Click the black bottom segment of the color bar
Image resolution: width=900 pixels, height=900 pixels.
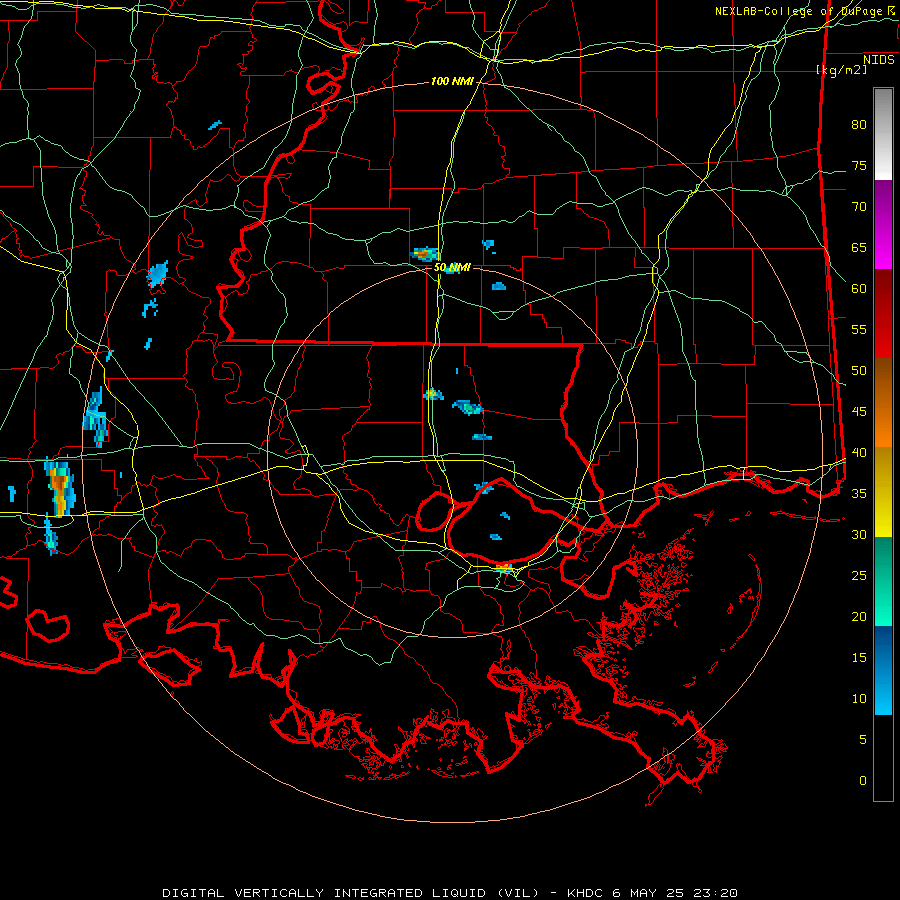click(x=883, y=758)
